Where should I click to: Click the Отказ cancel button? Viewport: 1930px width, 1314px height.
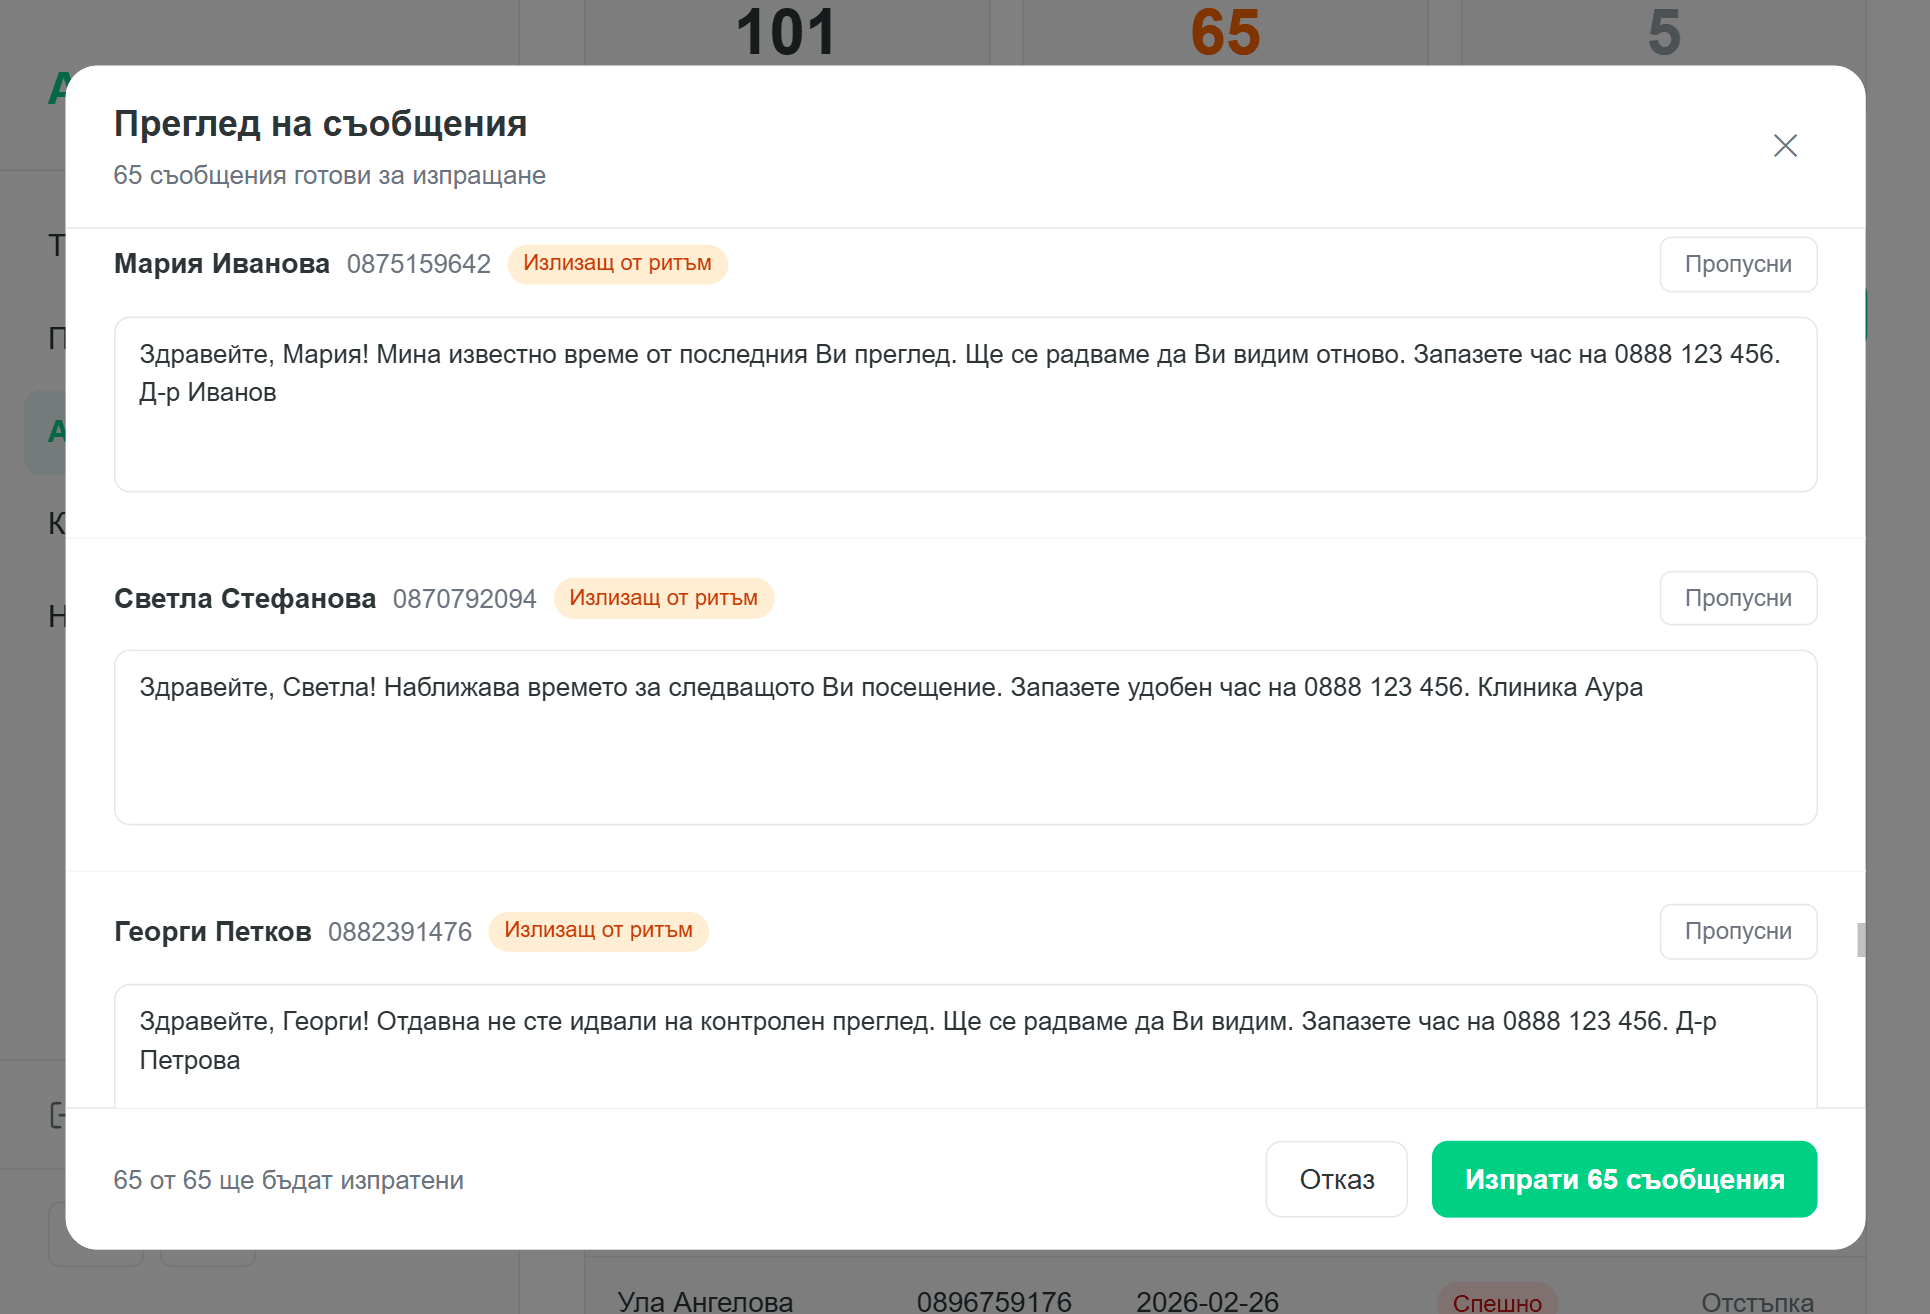[1336, 1179]
